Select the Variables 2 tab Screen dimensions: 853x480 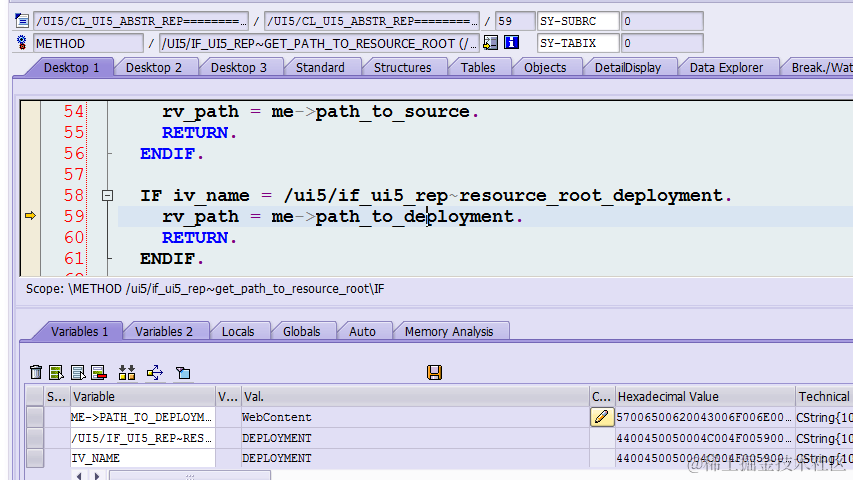click(164, 331)
